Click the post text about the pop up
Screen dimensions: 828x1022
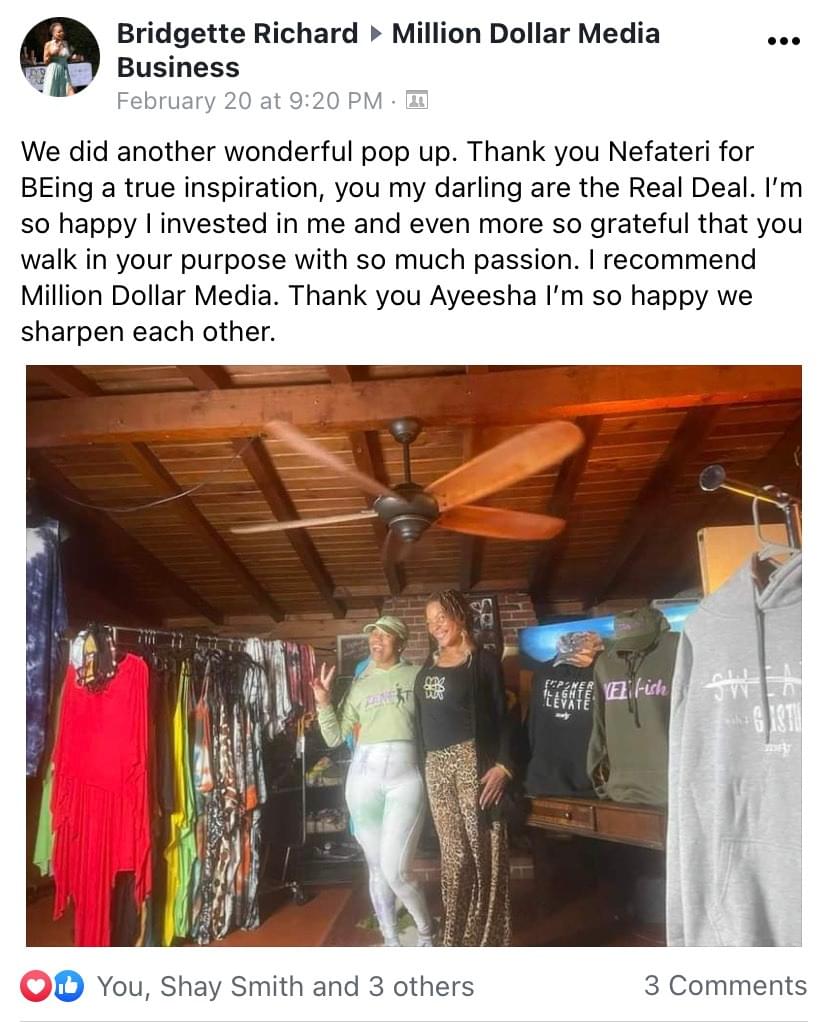tap(412, 242)
